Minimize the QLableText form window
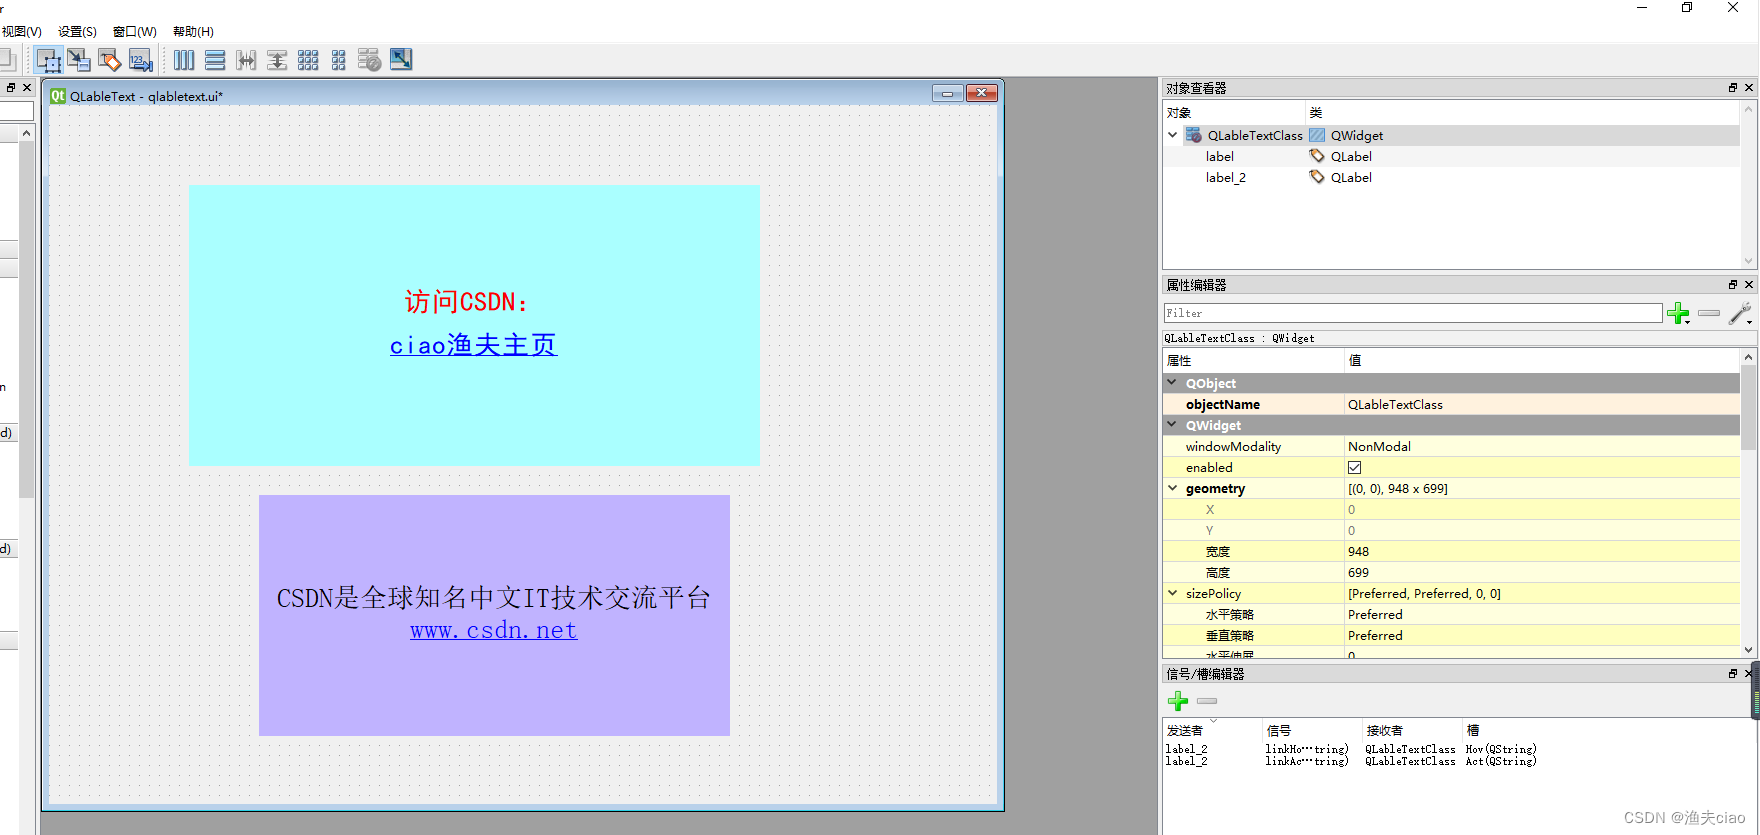1760x835 pixels. pyautogui.click(x=947, y=93)
